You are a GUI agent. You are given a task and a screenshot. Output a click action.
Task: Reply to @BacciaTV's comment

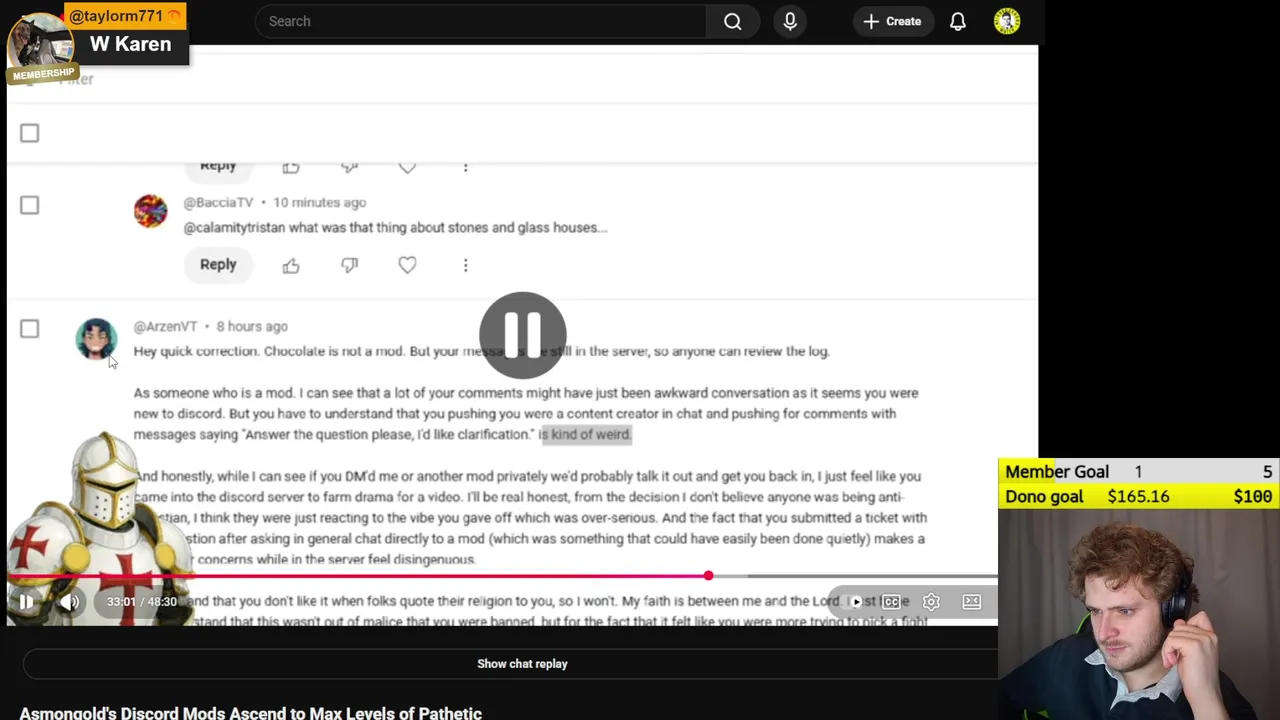(x=218, y=265)
